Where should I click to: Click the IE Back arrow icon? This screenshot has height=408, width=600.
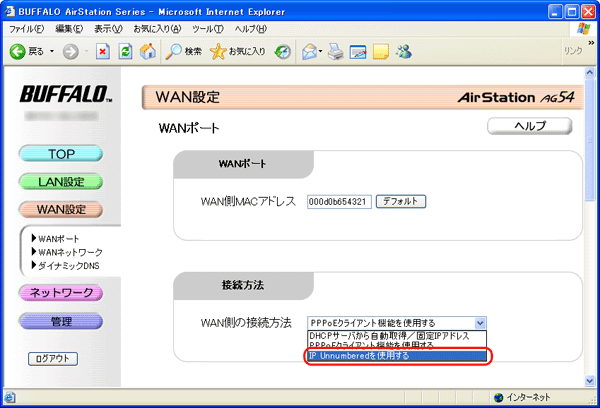pos(18,51)
